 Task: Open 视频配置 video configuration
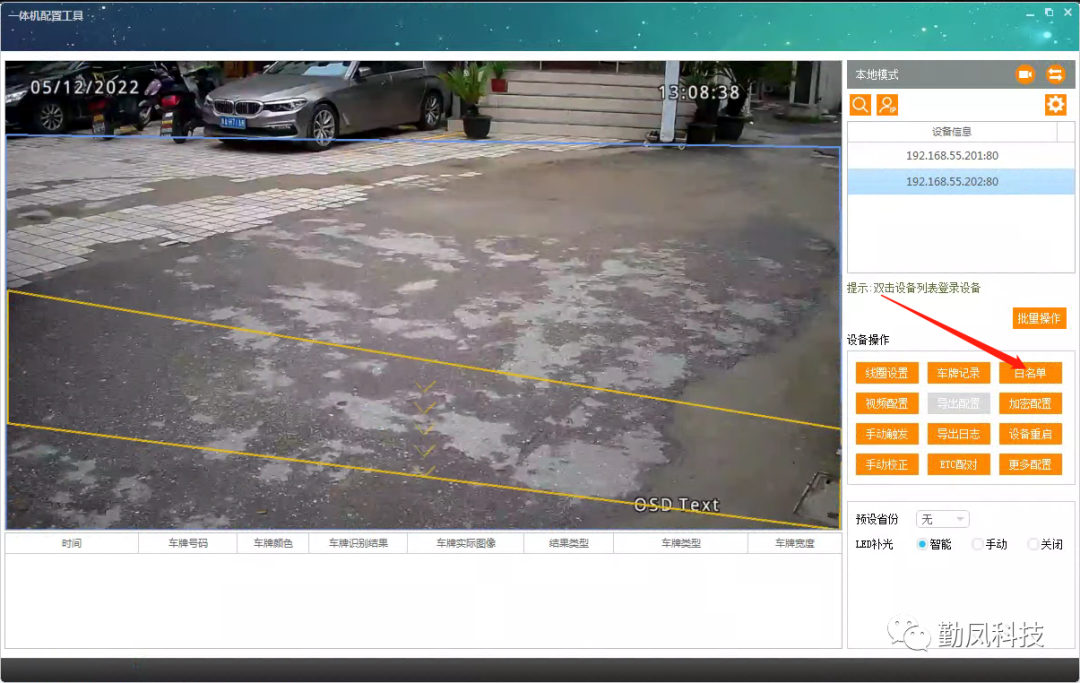(887, 403)
